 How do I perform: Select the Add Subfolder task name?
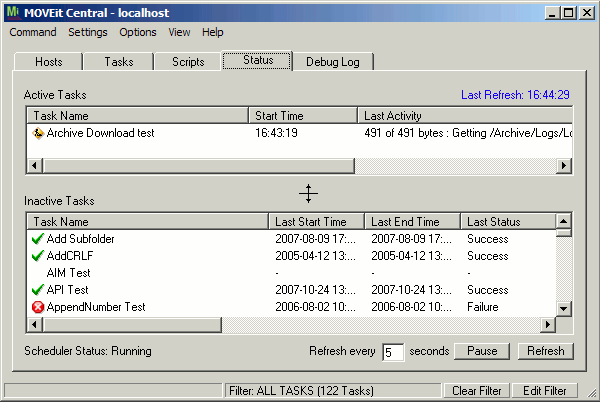pyautogui.click(x=80, y=239)
